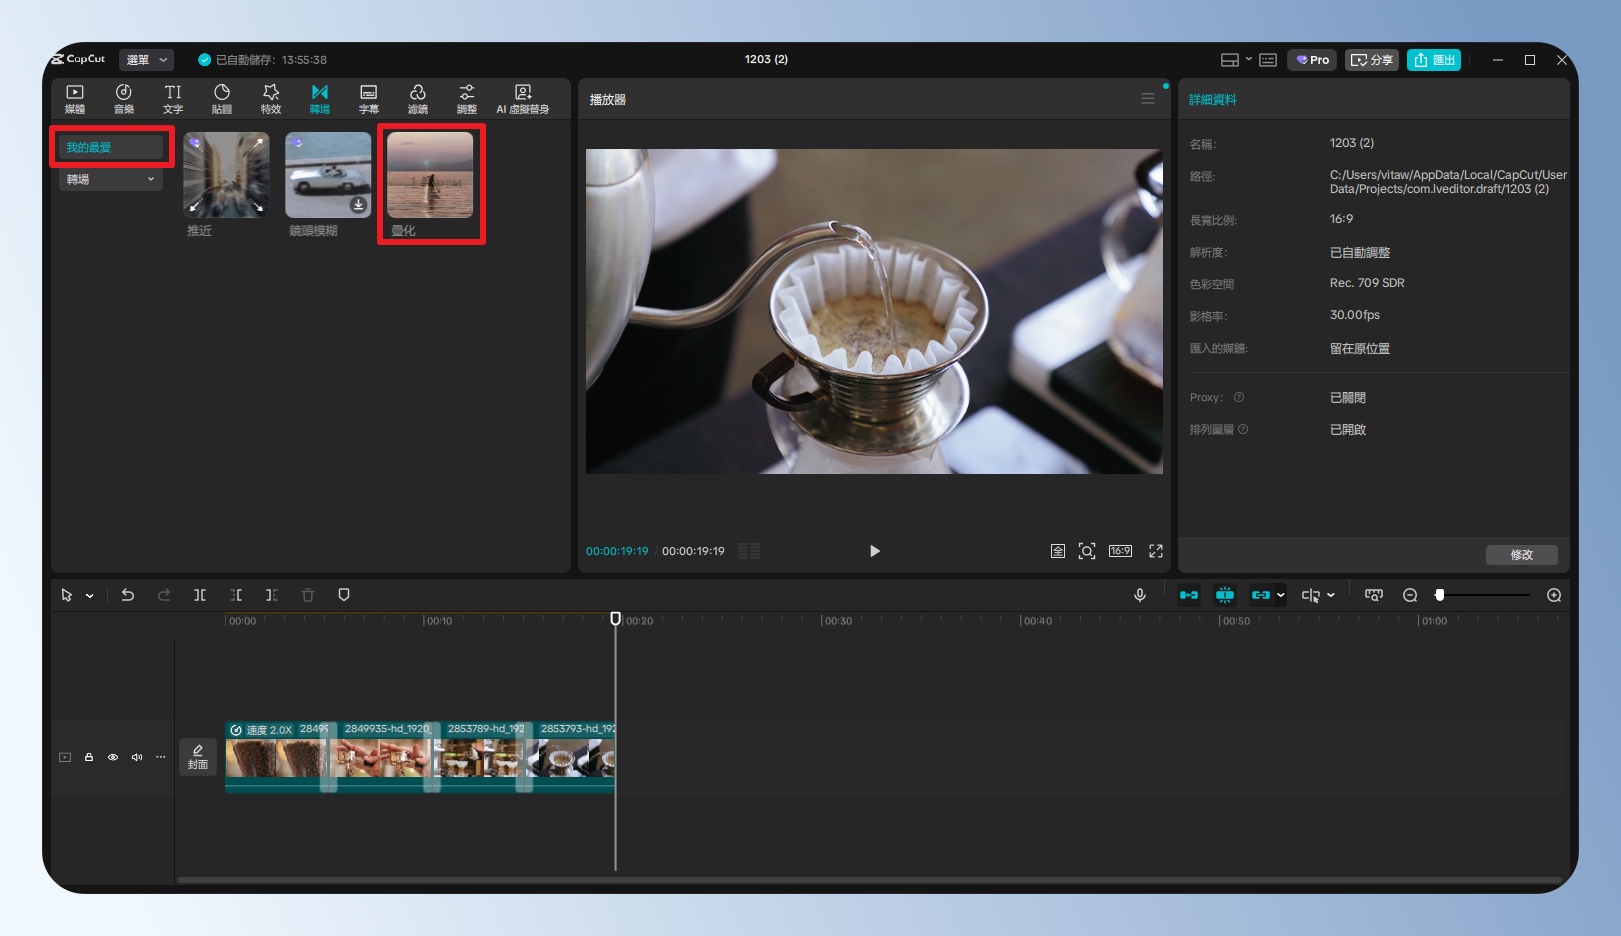
Task: Click the timeline zoom slider handle
Action: click(x=1439, y=595)
